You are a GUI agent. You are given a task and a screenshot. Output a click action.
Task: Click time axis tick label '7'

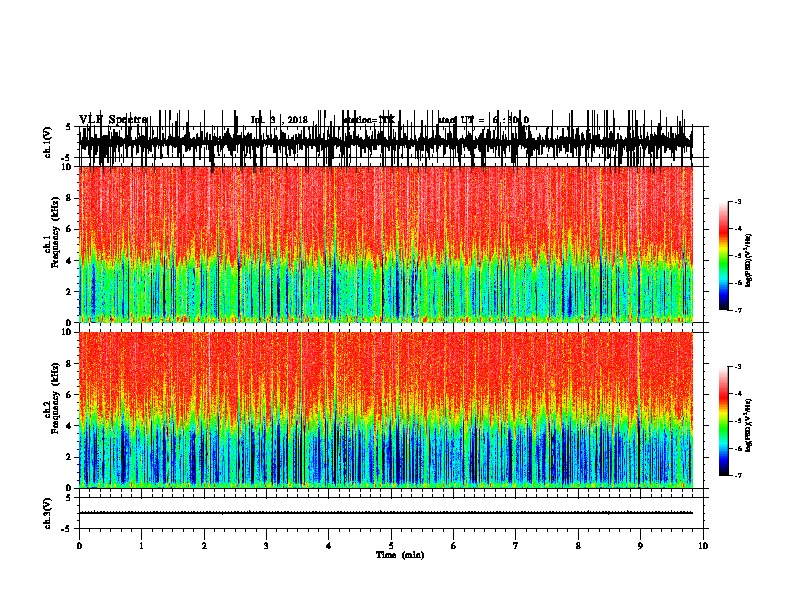[x=516, y=546]
